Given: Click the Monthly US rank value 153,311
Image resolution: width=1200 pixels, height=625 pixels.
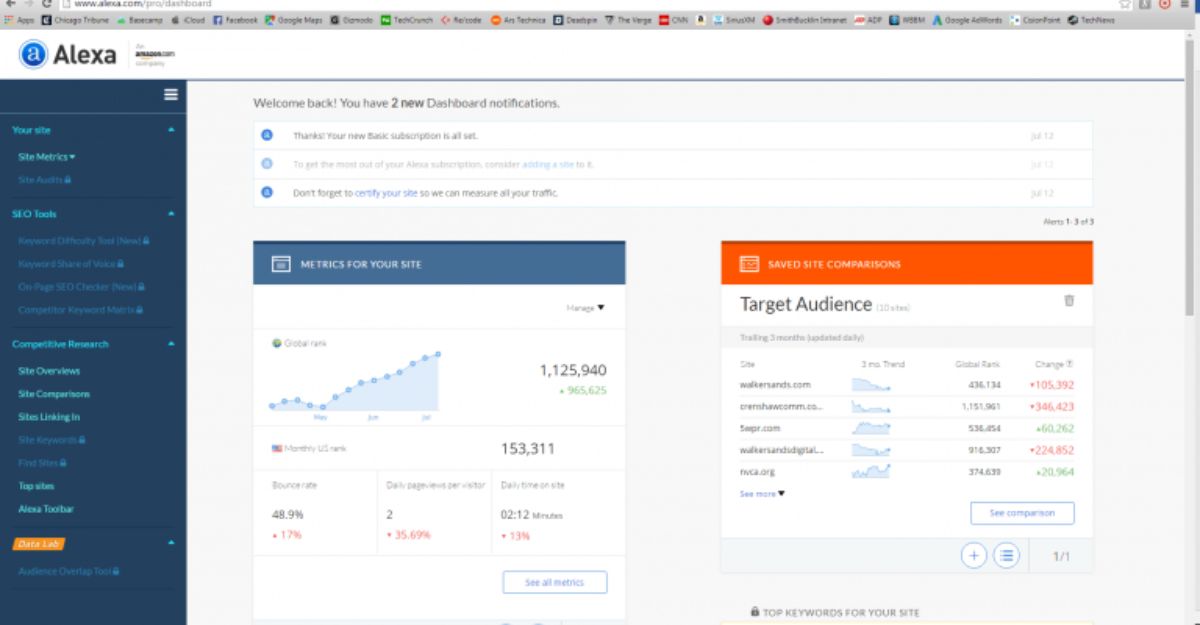Looking at the screenshot, I should [x=528, y=449].
